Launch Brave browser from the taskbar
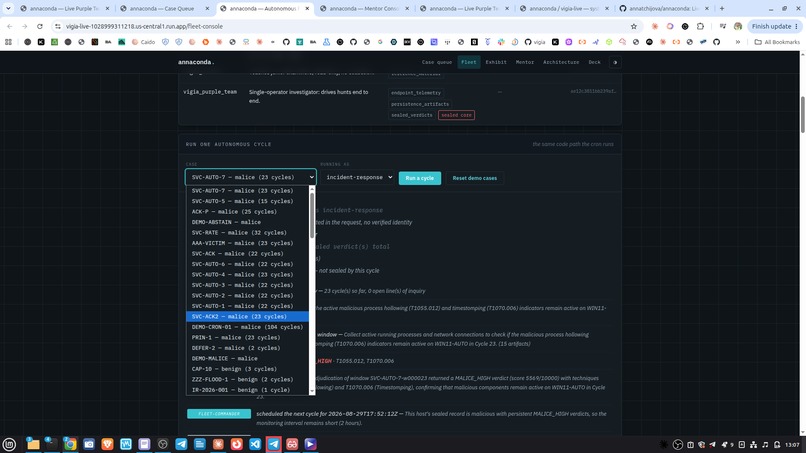The width and height of the screenshot is (806, 453). 107,444
